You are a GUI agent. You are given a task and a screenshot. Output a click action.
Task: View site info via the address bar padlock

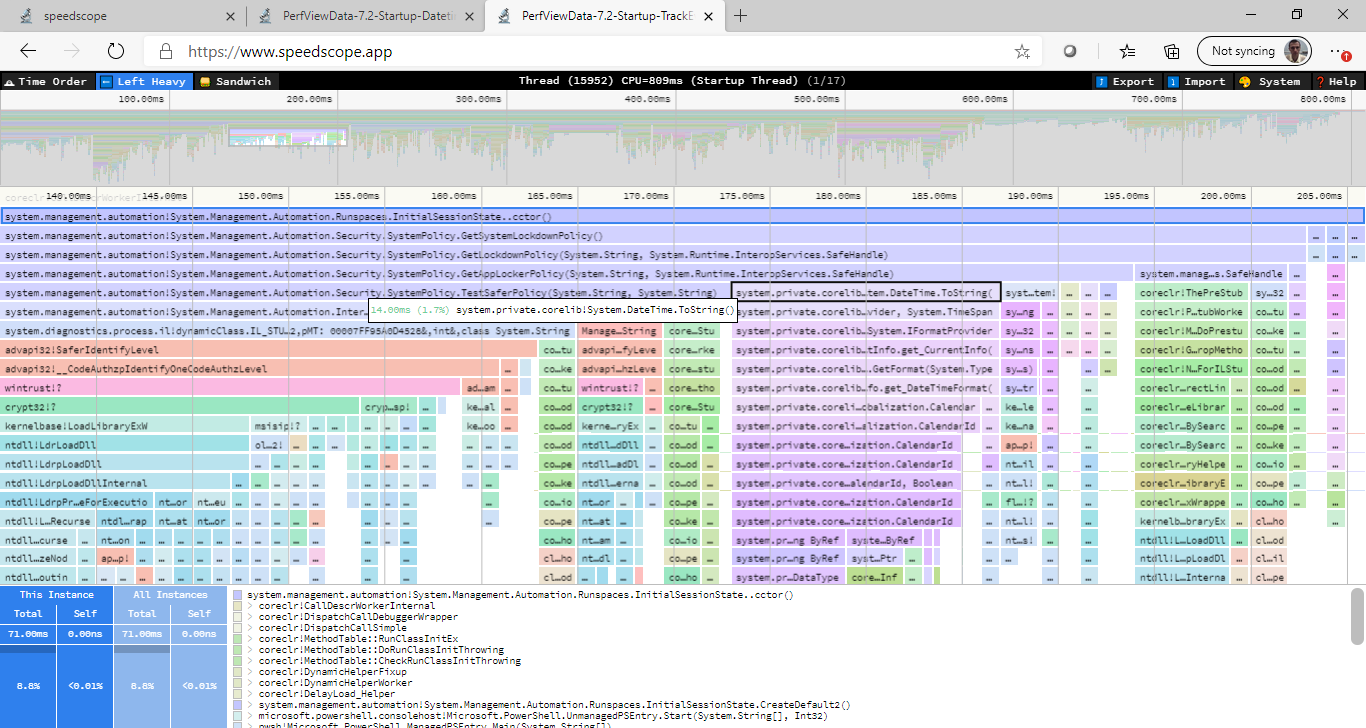tap(165, 51)
